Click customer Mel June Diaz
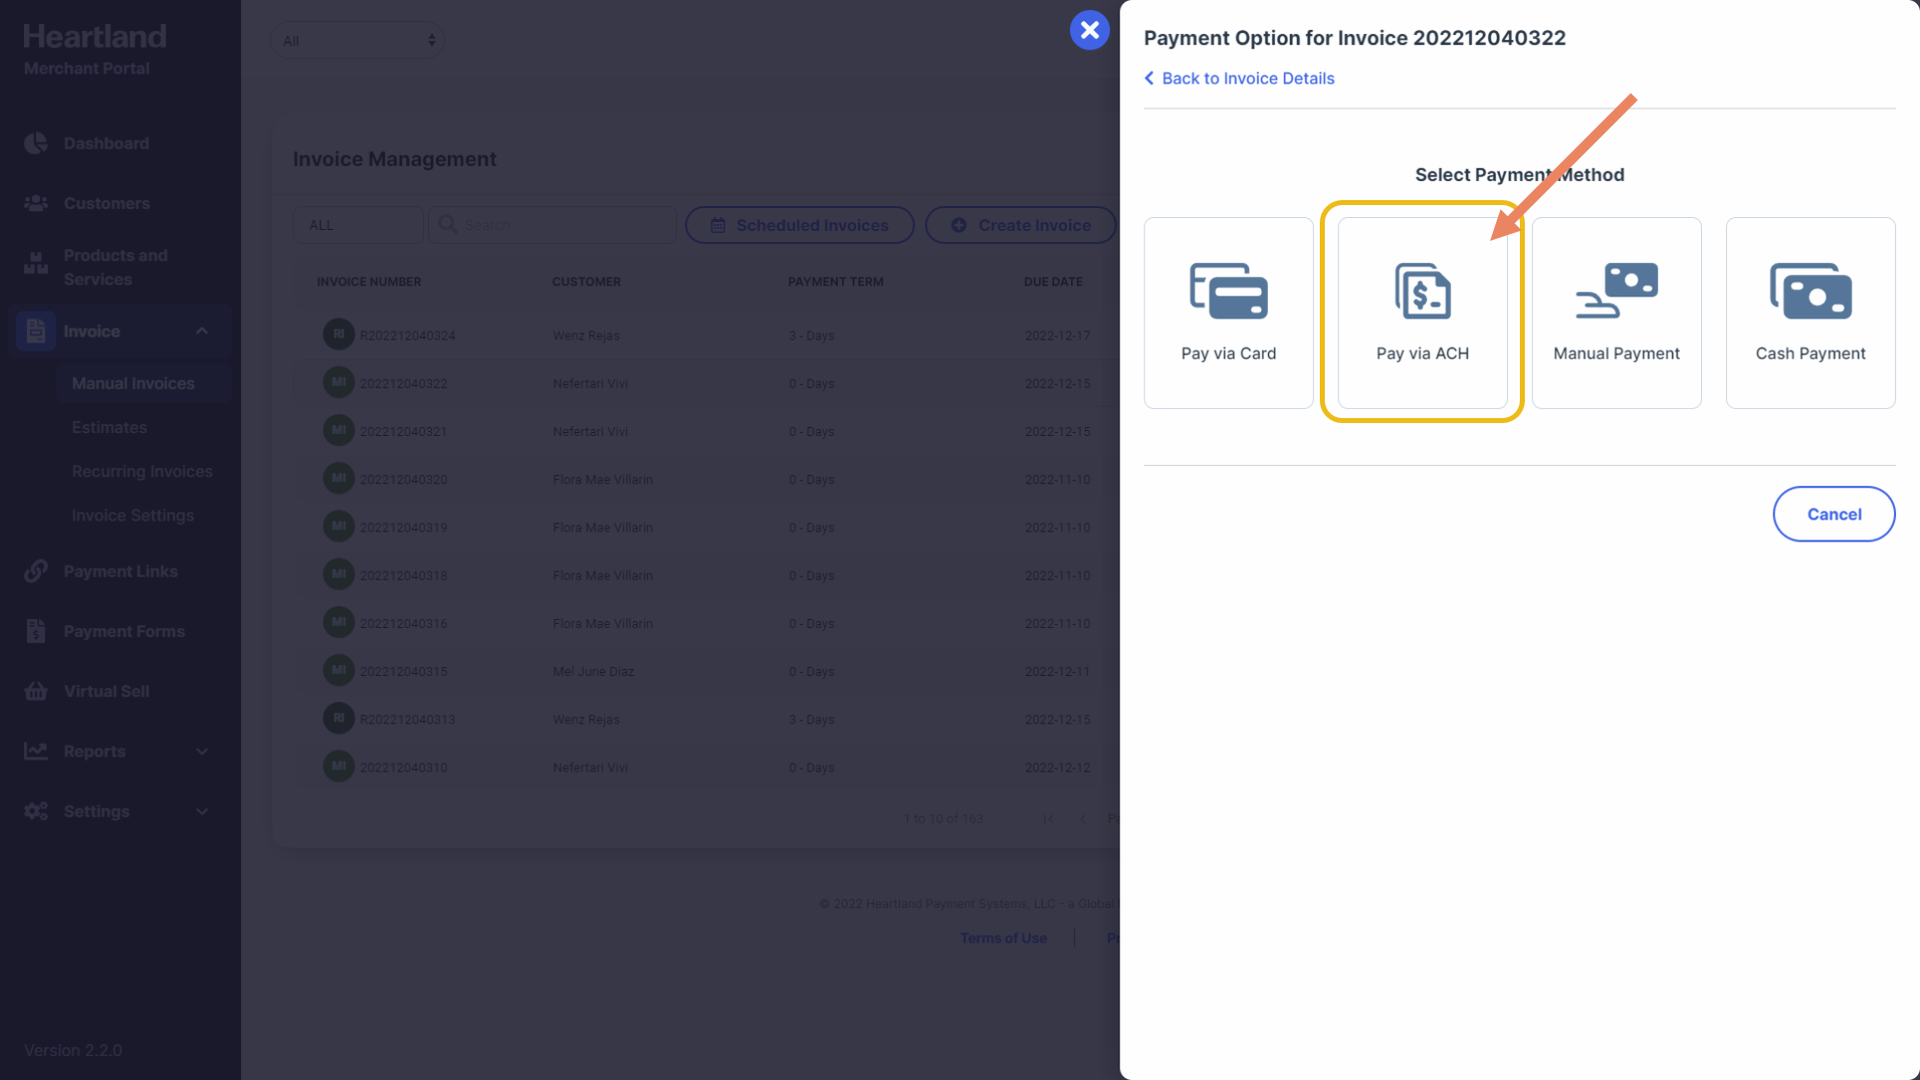 click(x=593, y=671)
